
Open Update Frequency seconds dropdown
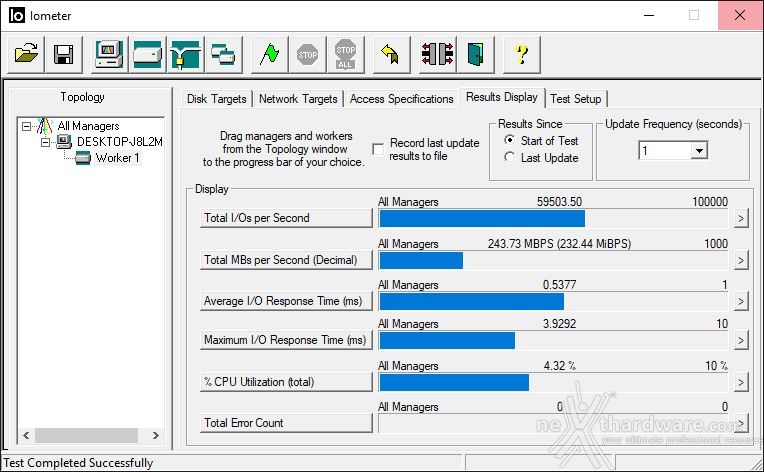tap(699, 151)
